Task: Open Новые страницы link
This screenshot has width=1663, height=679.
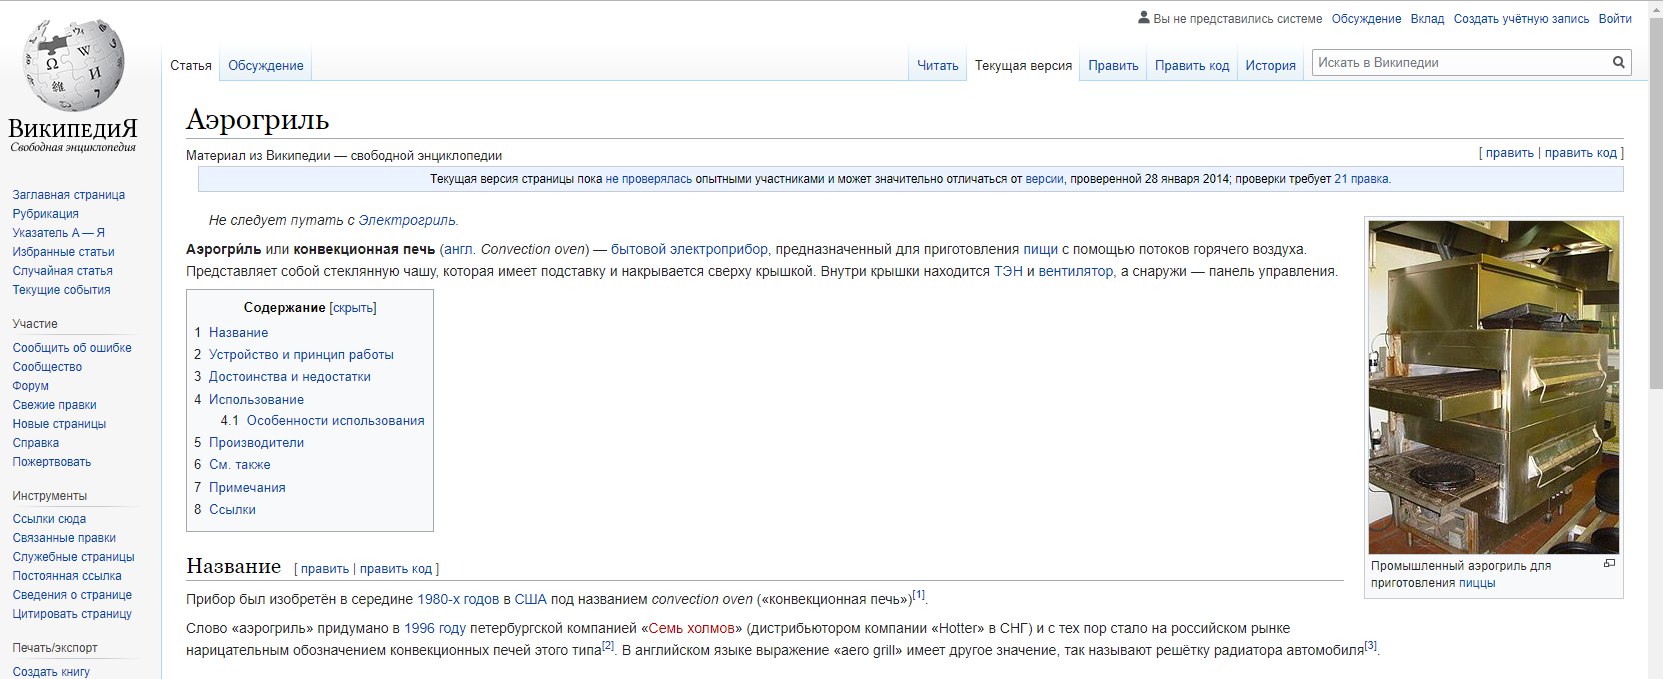Action: [59, 424]
